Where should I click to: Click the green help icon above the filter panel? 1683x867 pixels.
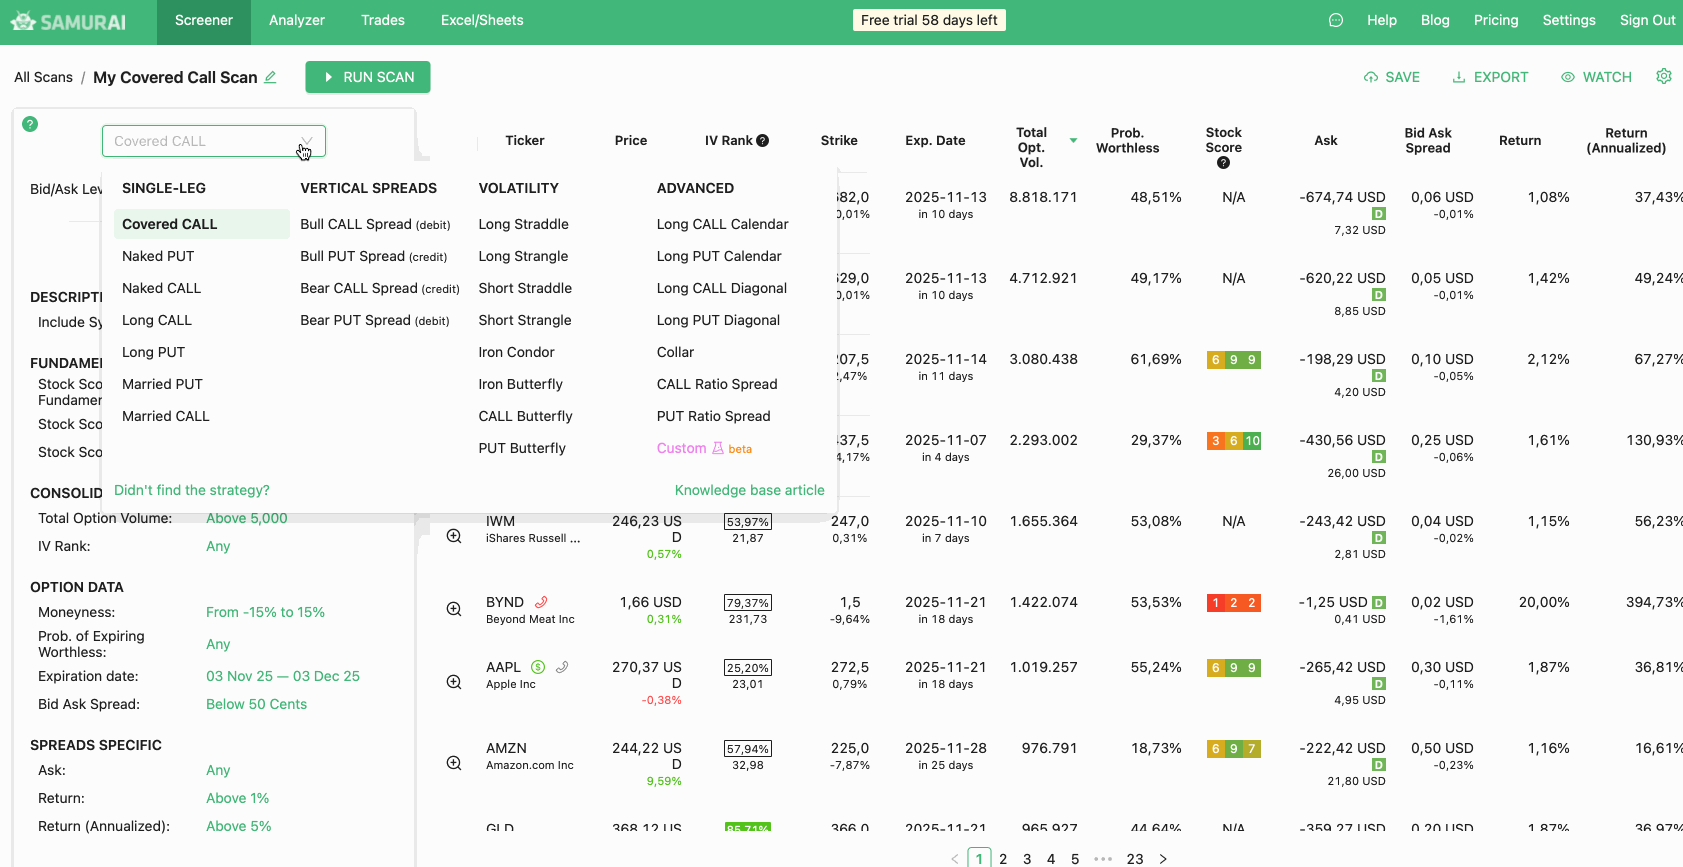(x=30, y=124)
